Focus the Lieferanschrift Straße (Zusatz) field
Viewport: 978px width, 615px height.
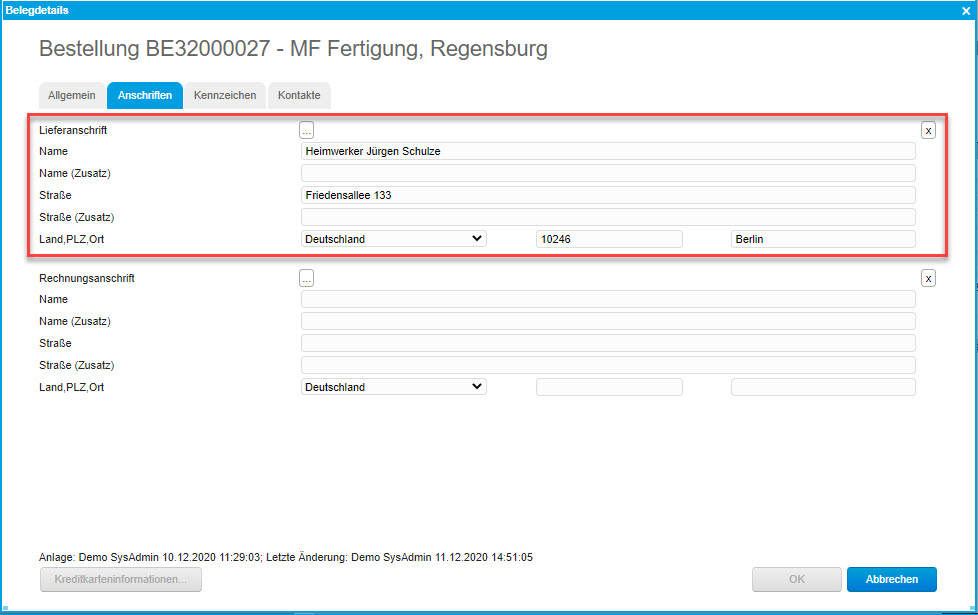point(607,217)
